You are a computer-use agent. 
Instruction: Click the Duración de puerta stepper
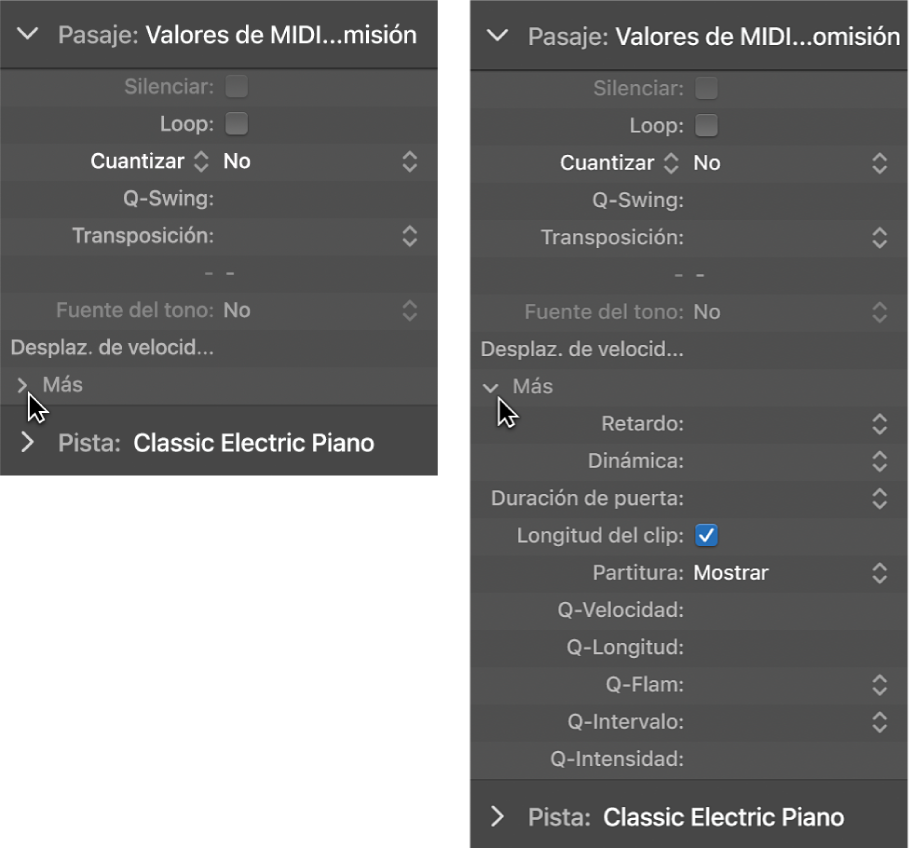[879, 498]
